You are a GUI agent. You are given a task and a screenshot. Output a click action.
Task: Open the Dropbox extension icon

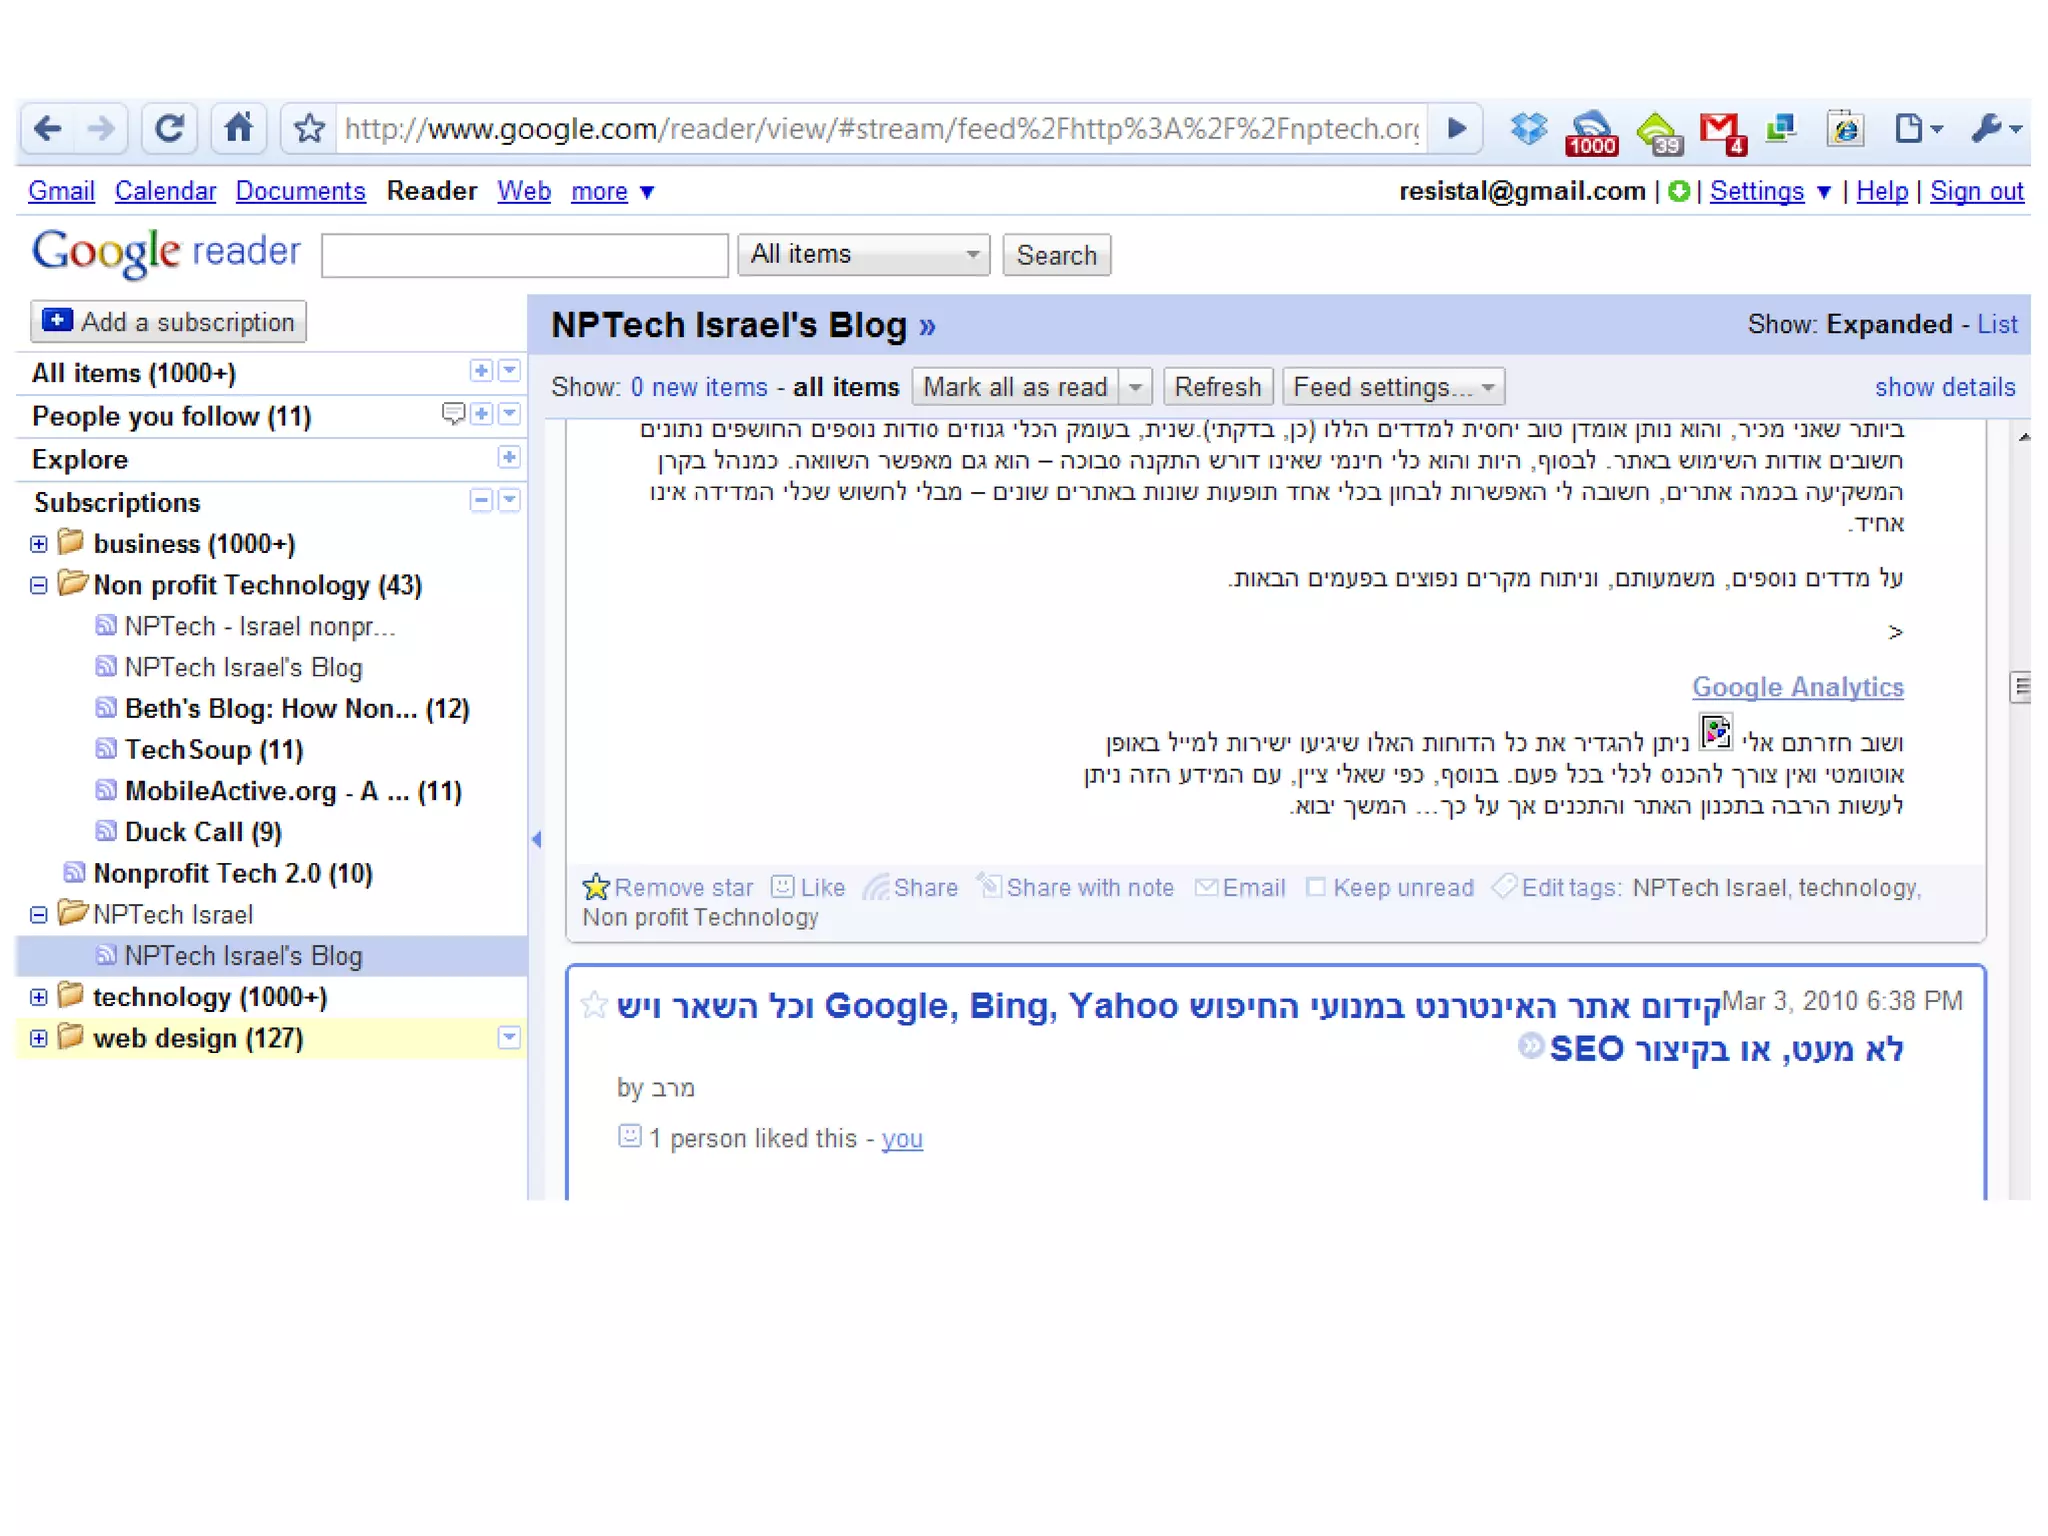tap(1528, 128)
